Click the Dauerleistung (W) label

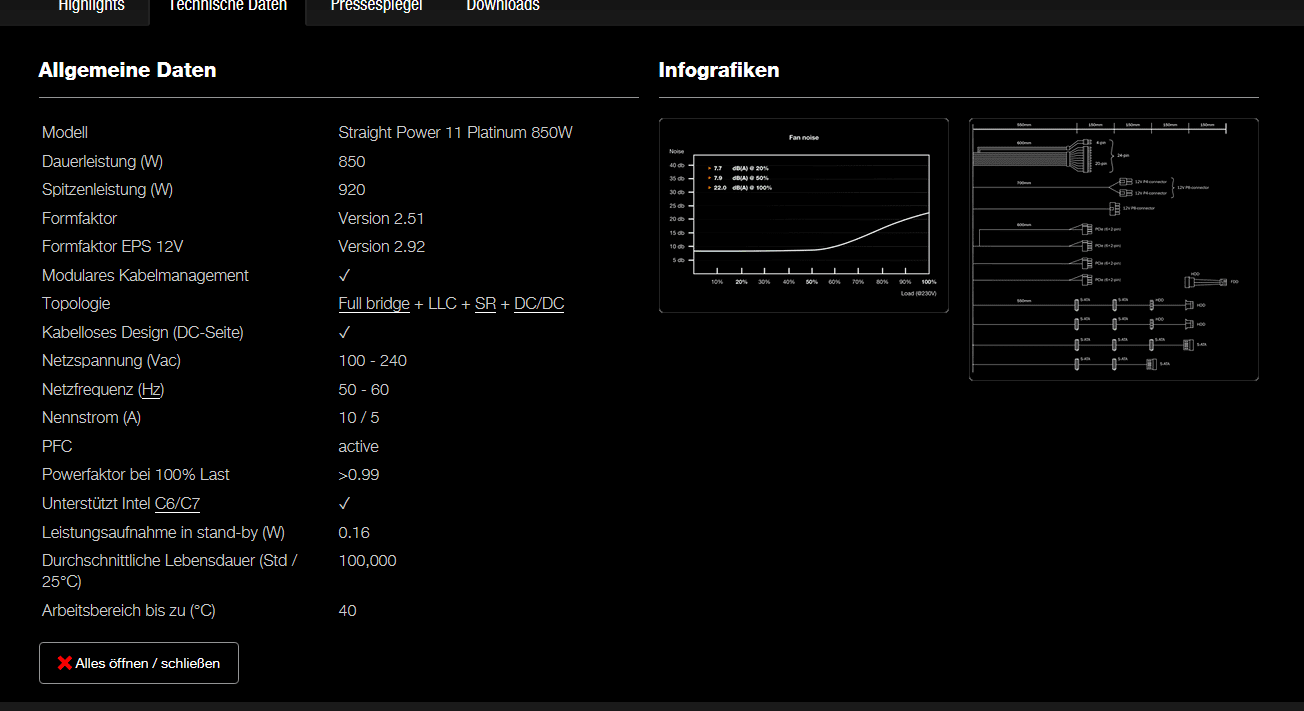pyautogui.click(x=102, y=162)
